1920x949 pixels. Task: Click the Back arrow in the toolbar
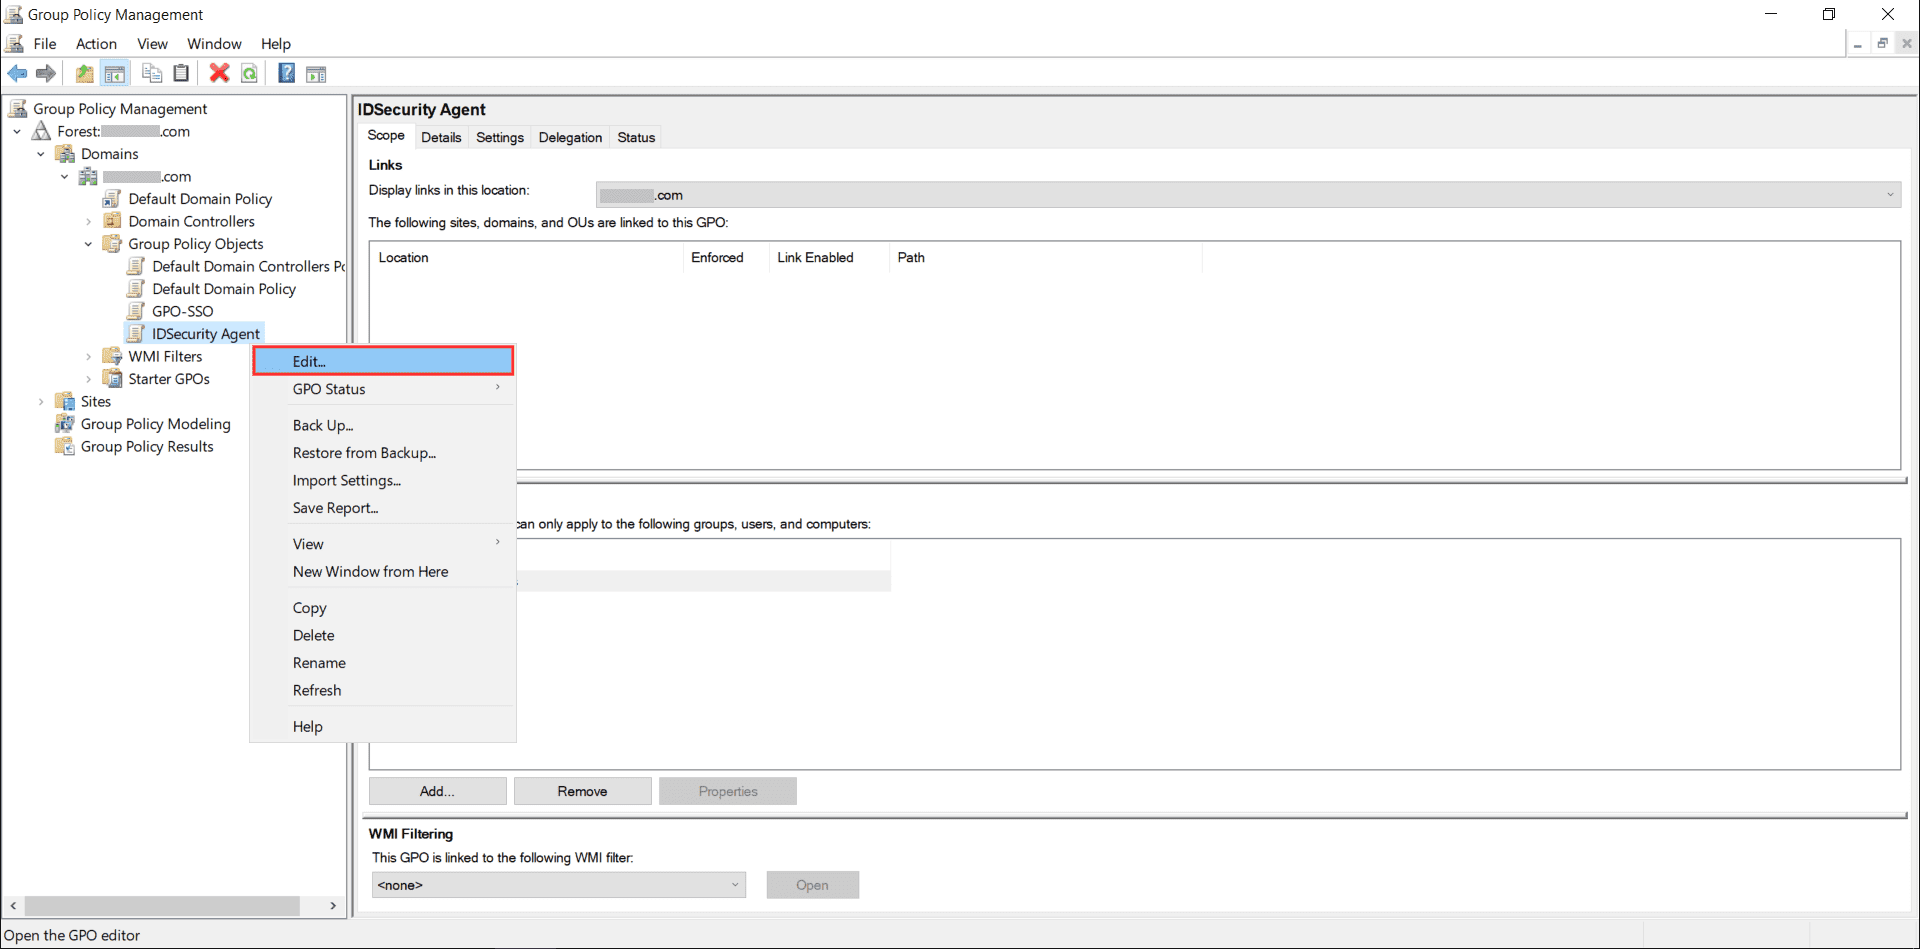pyautogui.click(x=18, y=73)
